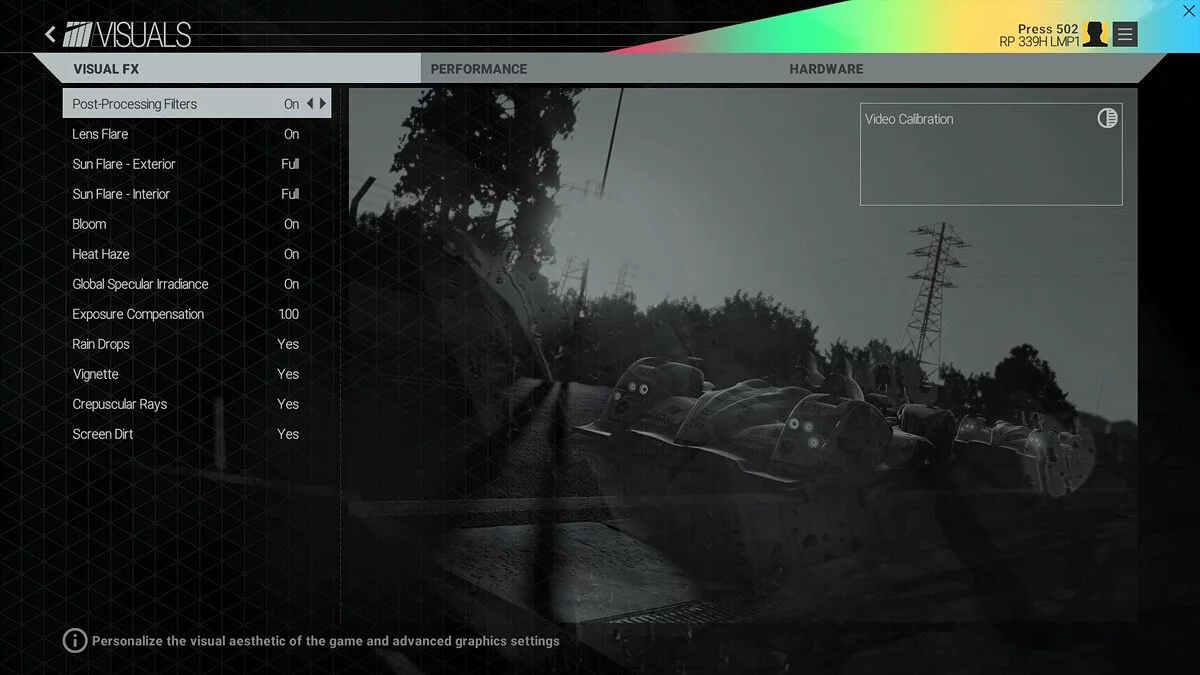Image resolution: width=1200 pixels, height=675 pixels.
Task: Close the window with the X
Action: (1188, 10)
